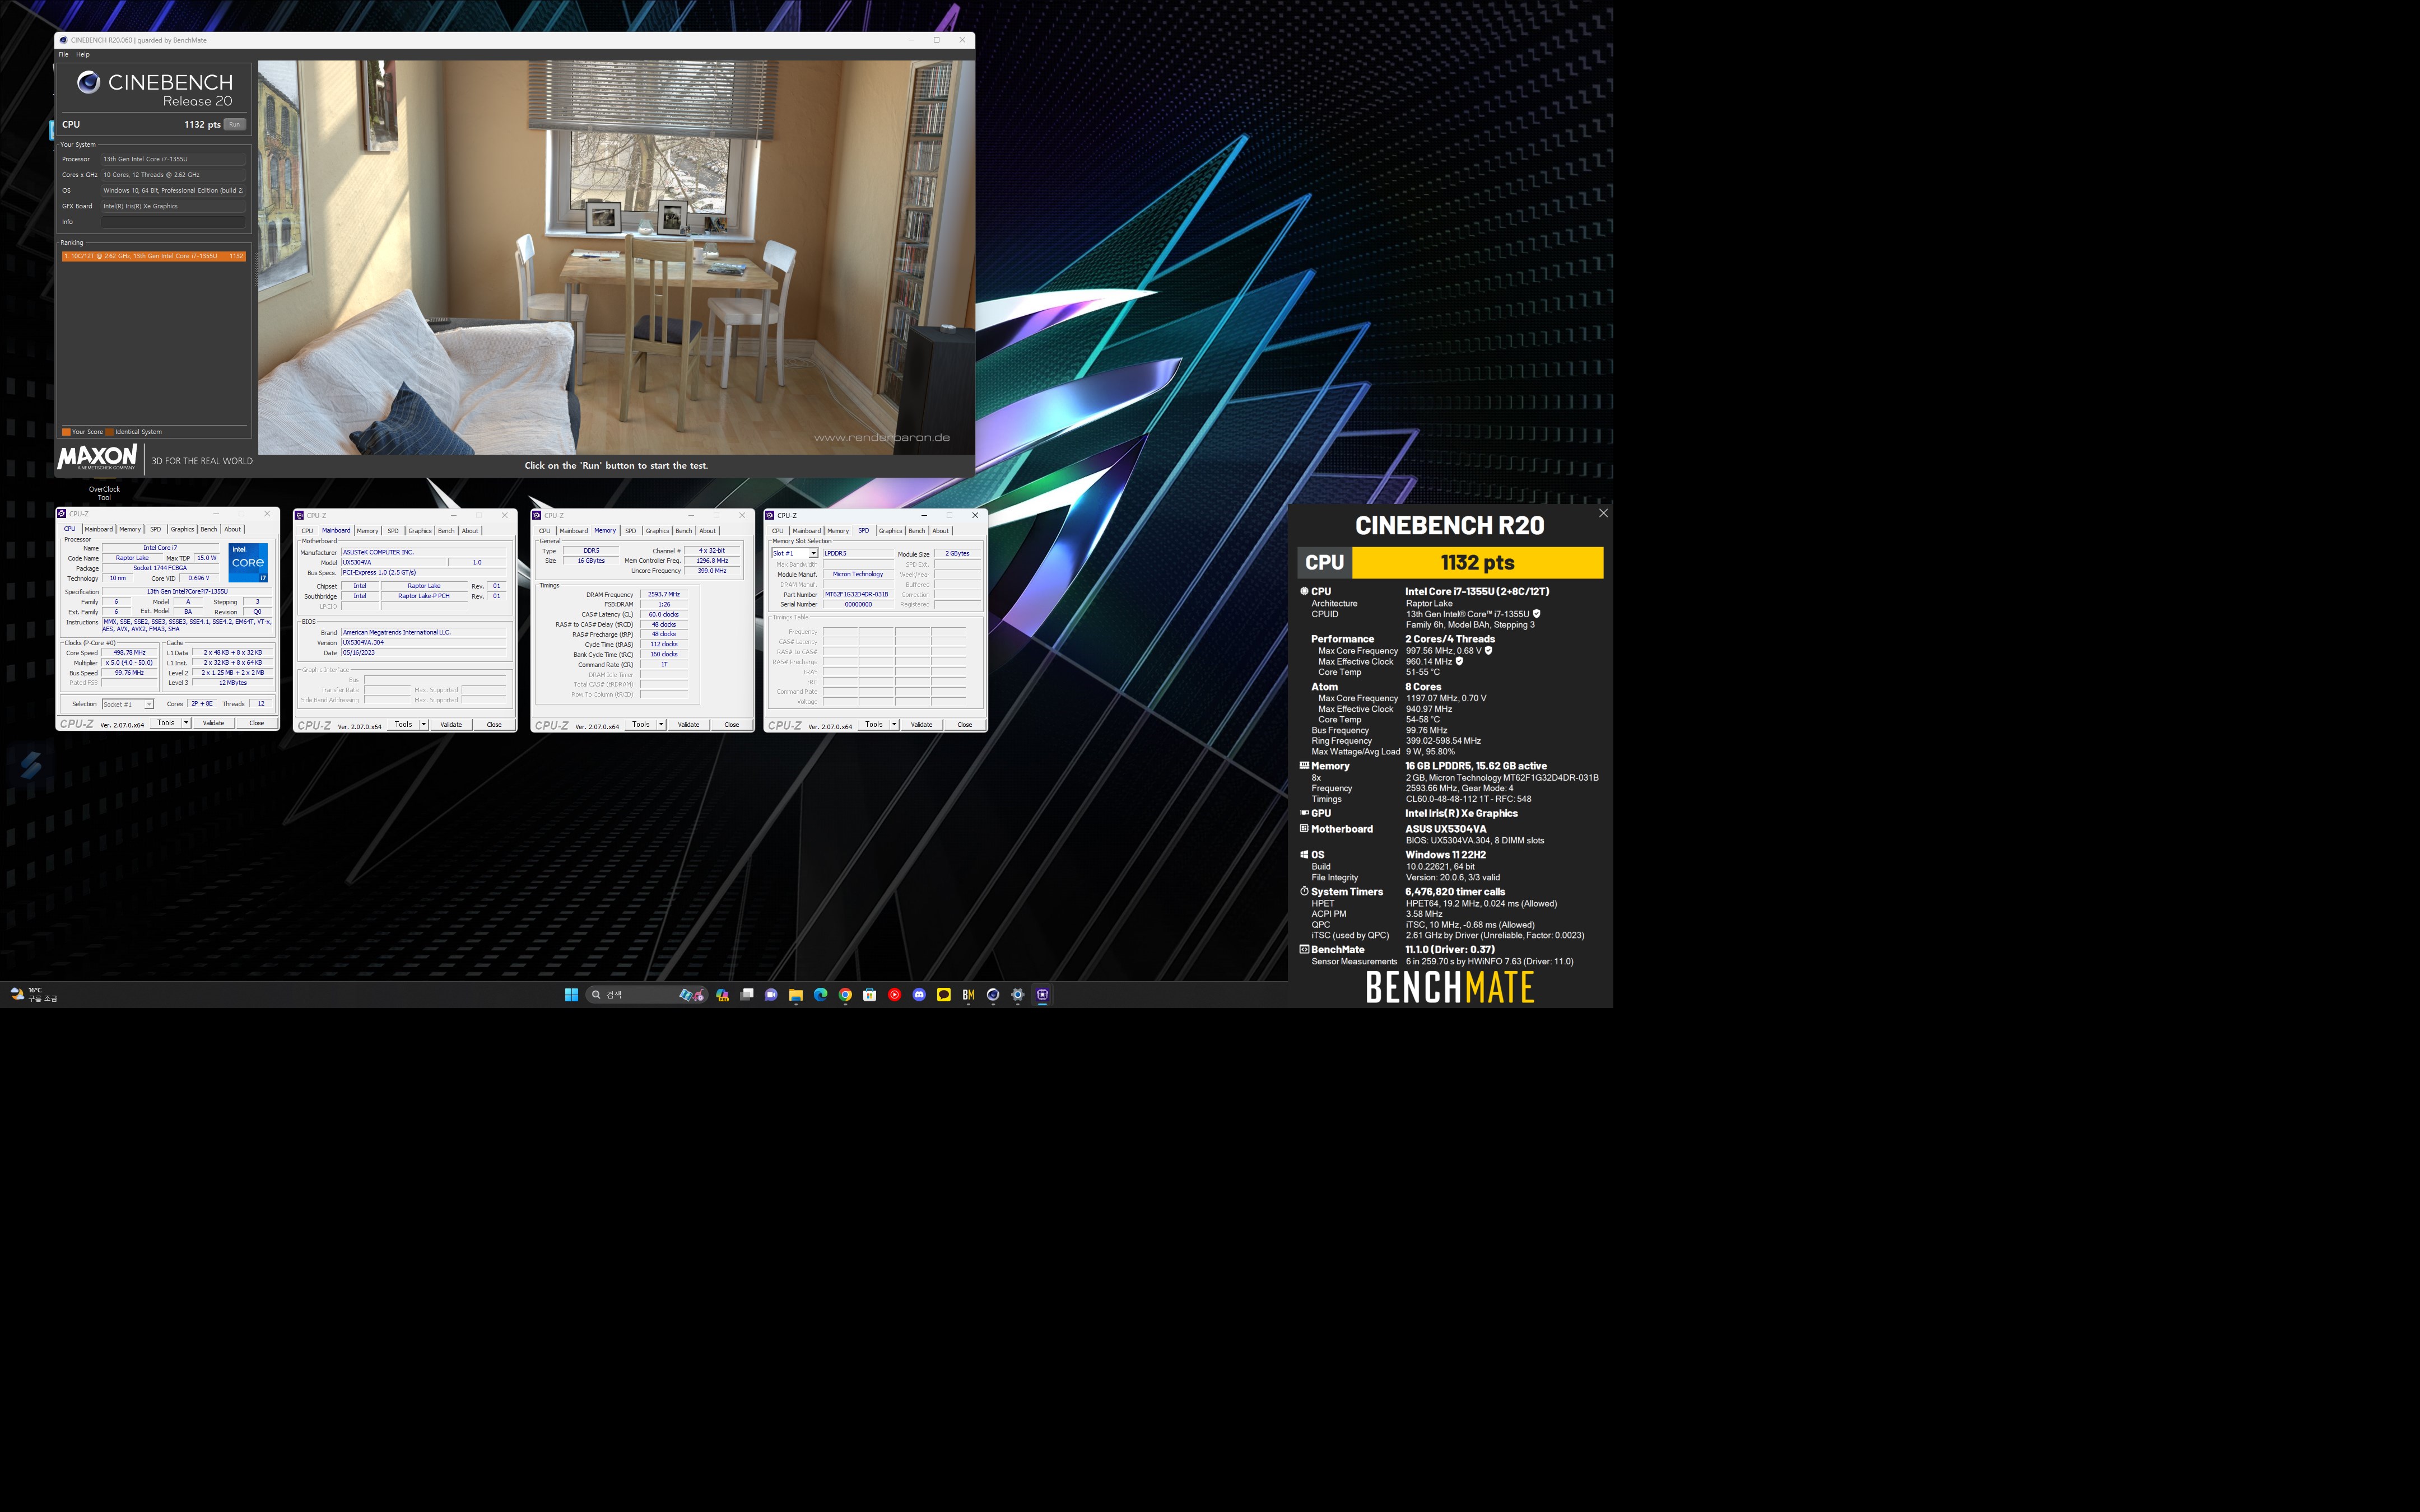Click the verified shield next to CPUID value

1537,614
